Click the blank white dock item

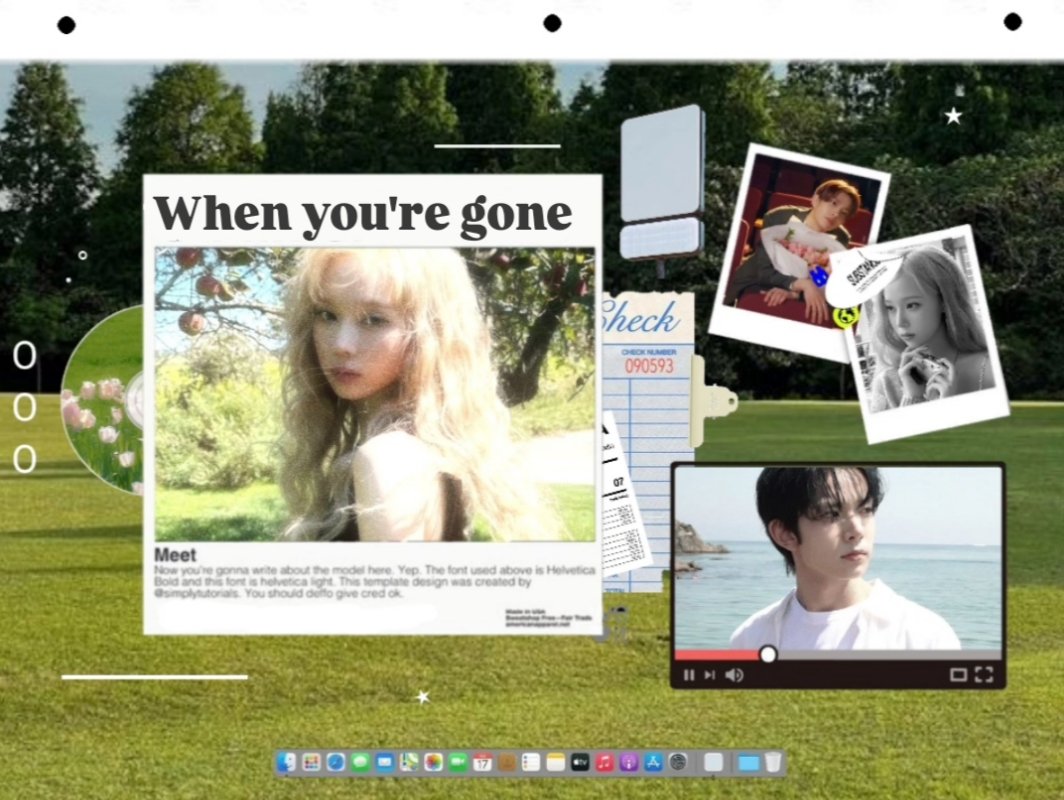click(x=713, y=762)
